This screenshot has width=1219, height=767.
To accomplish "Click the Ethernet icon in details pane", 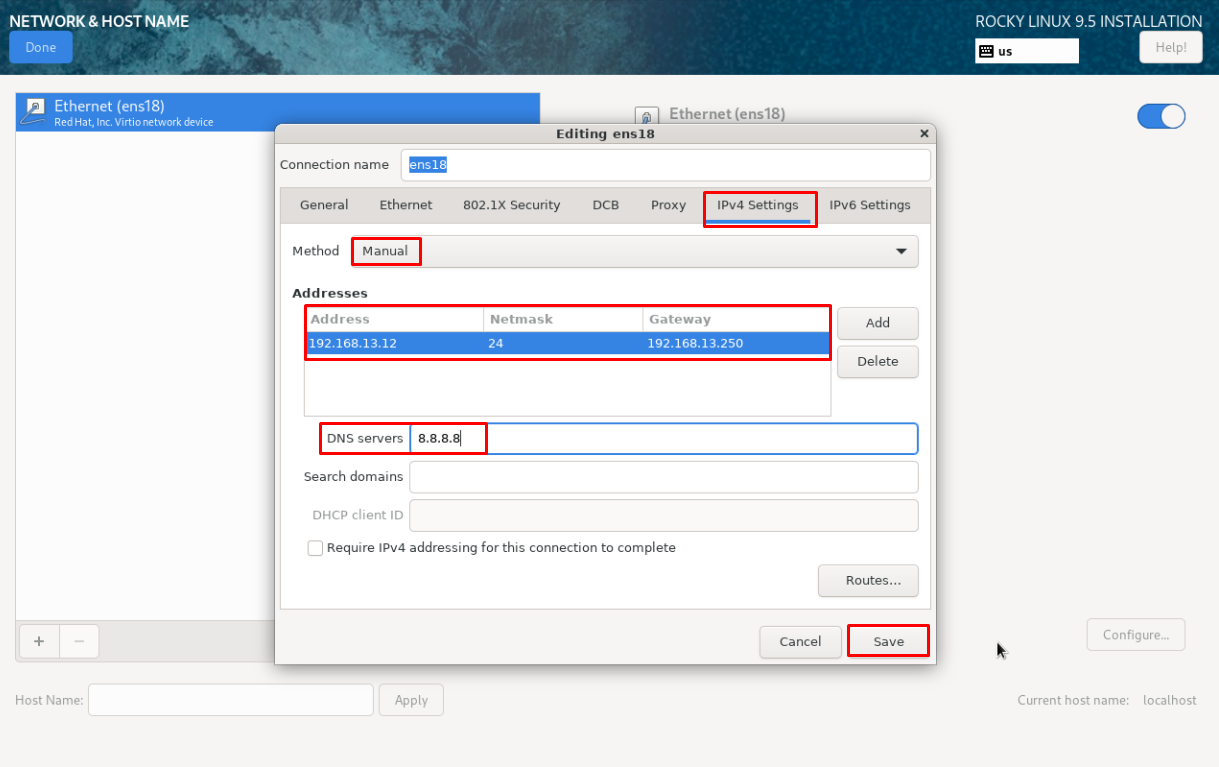I will click(x=646, y=116).
